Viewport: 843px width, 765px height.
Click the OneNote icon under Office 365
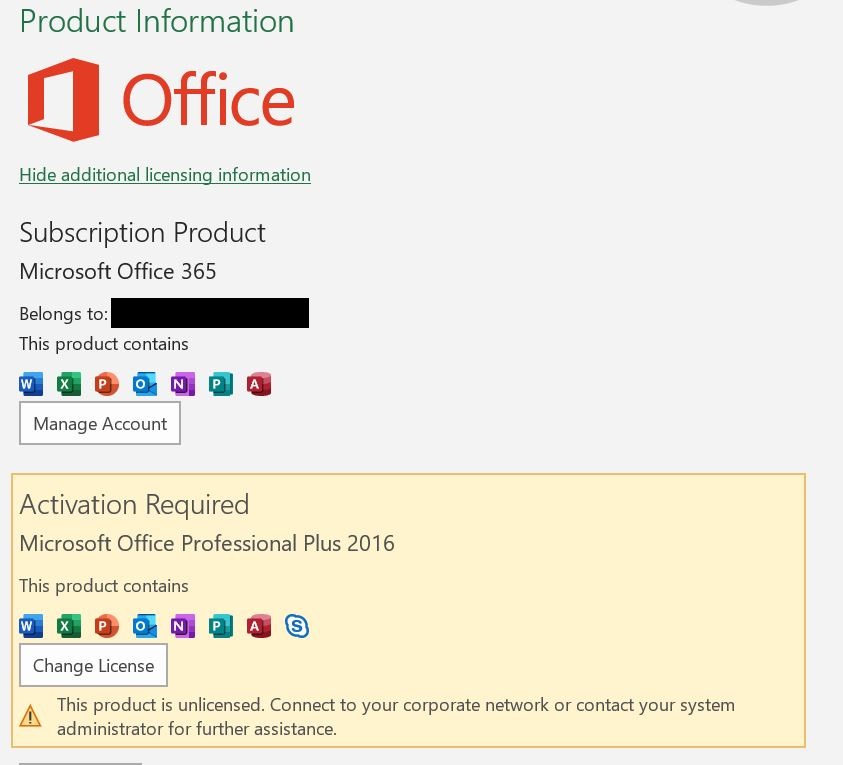(183, 384)
